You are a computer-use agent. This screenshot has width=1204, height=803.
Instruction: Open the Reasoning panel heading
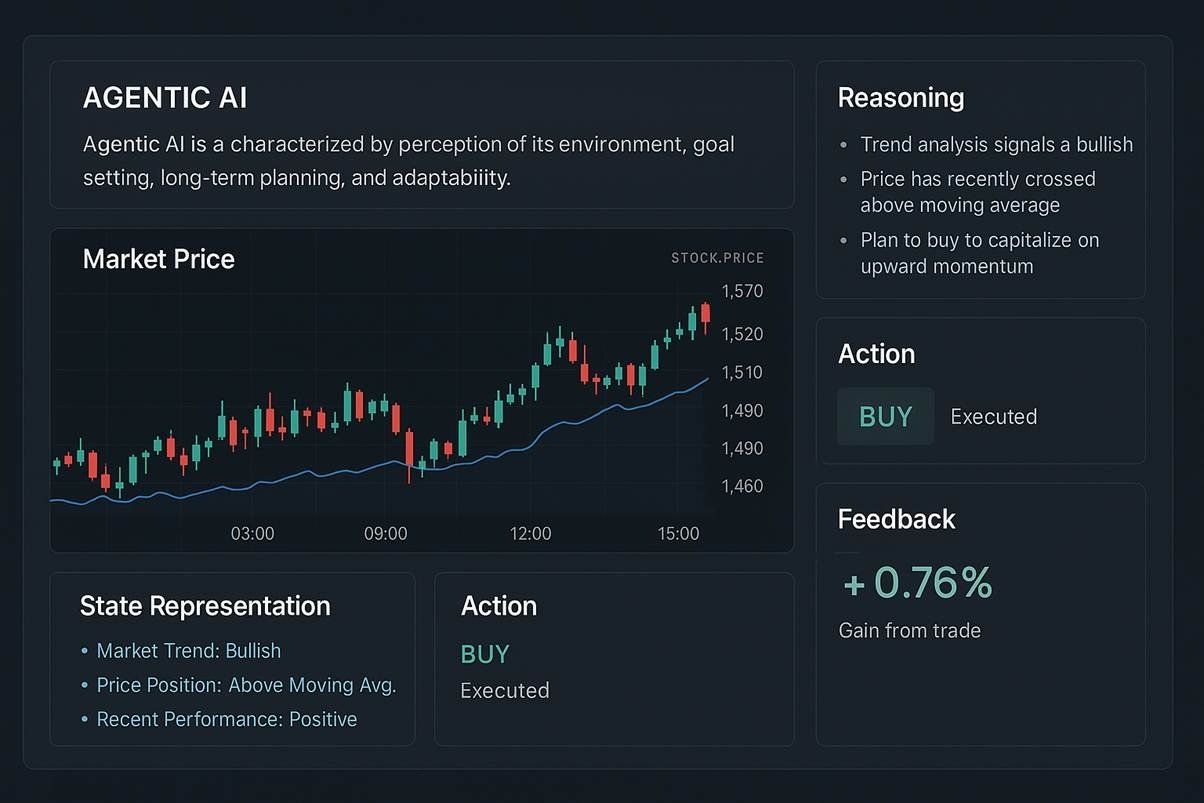901,98
